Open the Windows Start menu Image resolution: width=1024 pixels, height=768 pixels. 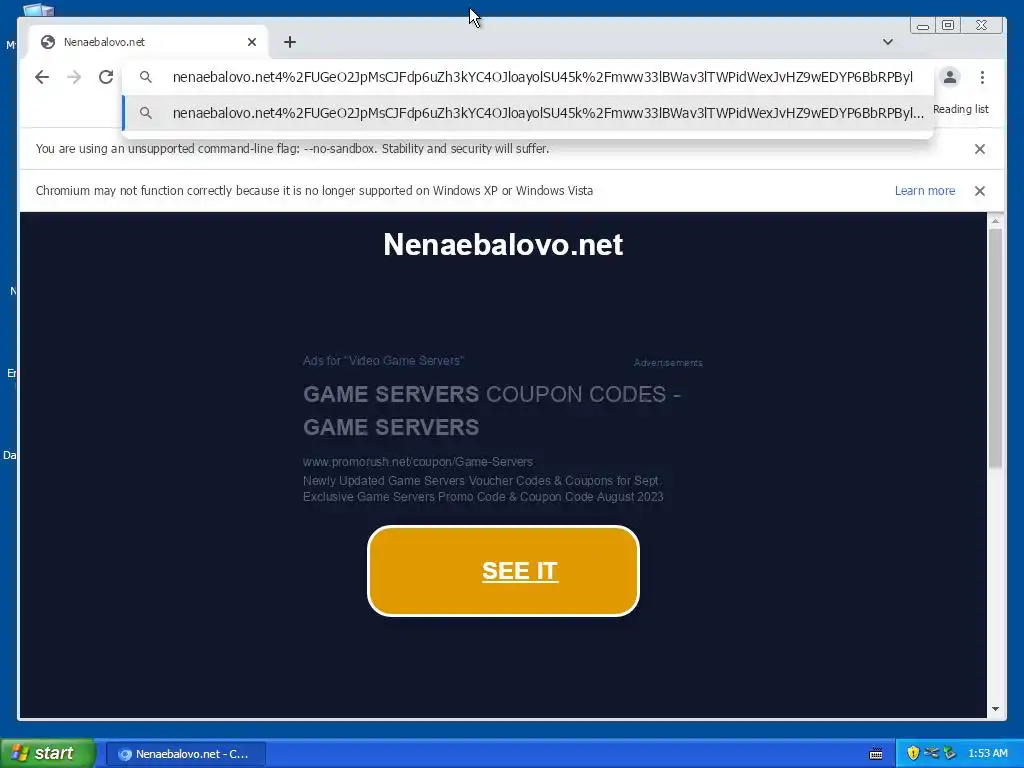click(x=47, y=754)
